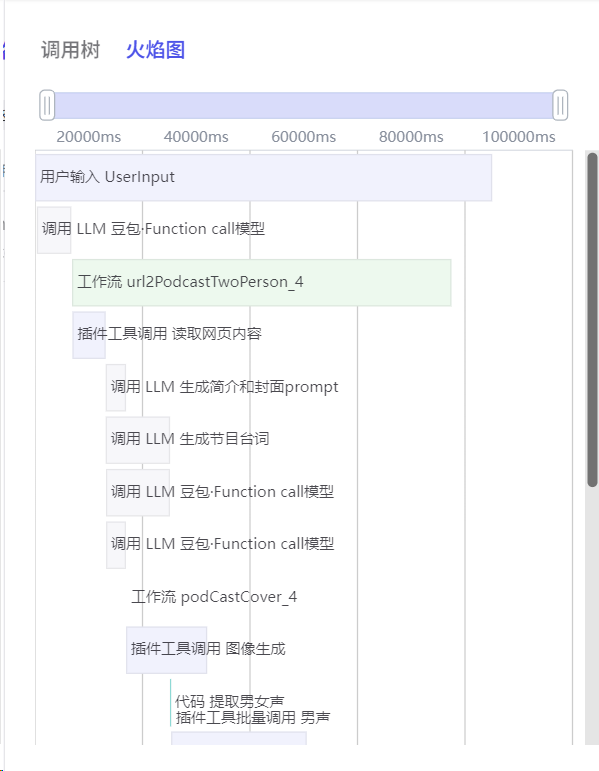Select the 用户输入 UserInput span bar
The height and width of the screenshot is (771, 599).
pyautogui.click(x=264, y=178)
